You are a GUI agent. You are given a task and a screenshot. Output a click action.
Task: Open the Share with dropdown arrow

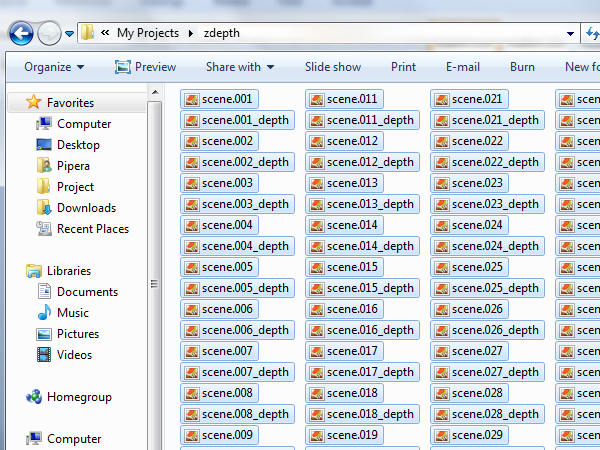tap(271, 67)
